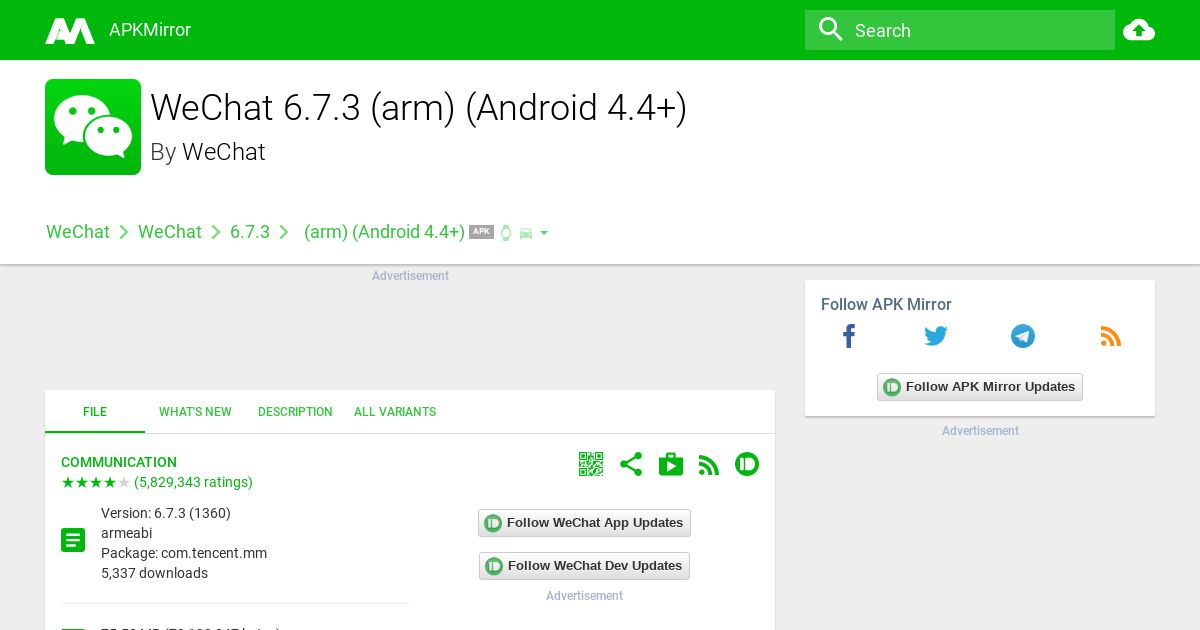Click the "(5,829,343 ratings)" text

click(x=193, y=482)
